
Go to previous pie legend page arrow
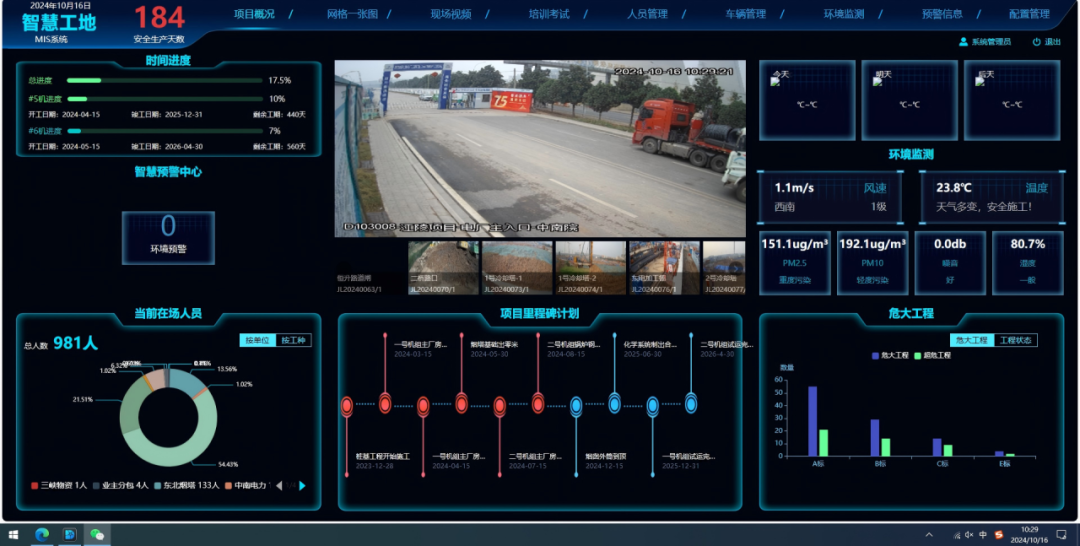[279, 486]
